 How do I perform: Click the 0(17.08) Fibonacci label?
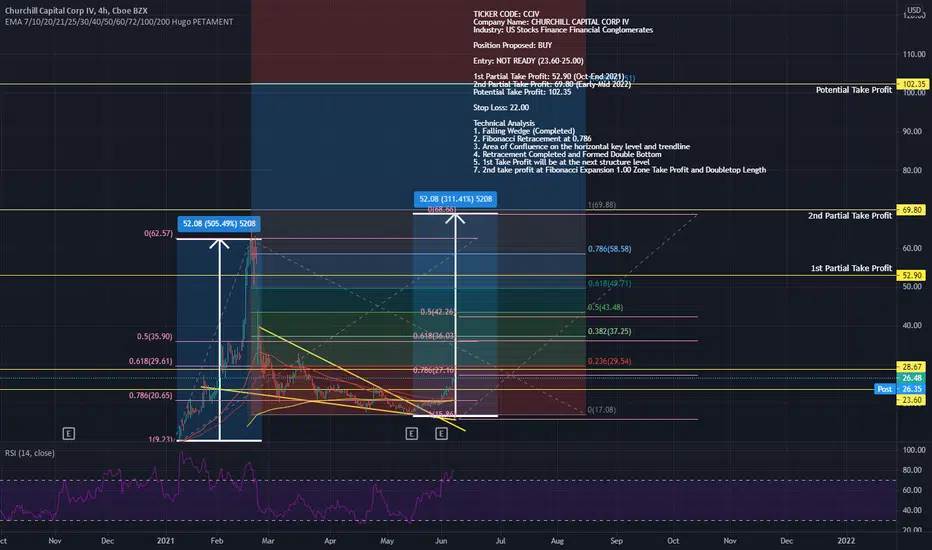point(602,410)
